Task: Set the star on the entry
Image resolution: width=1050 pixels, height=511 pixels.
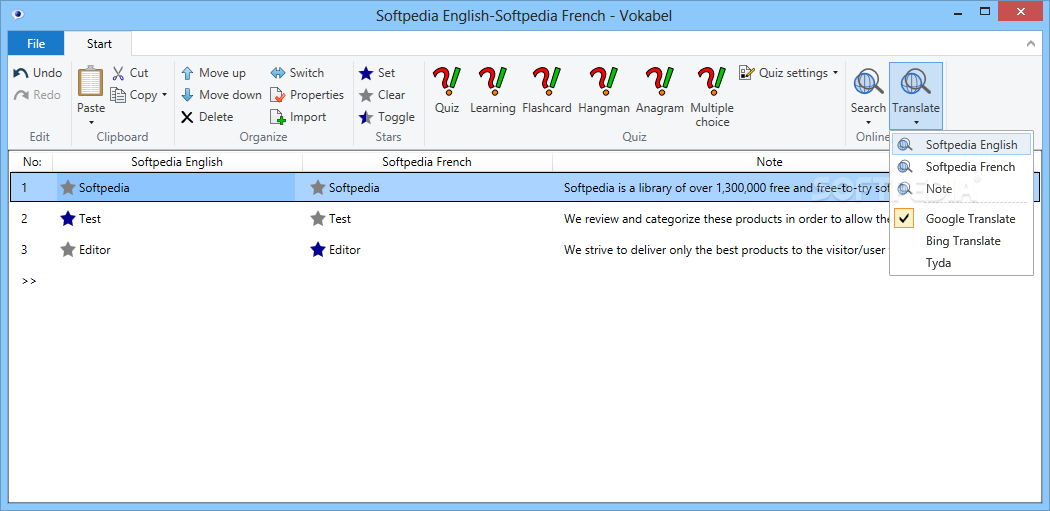Action: [378, 73]
